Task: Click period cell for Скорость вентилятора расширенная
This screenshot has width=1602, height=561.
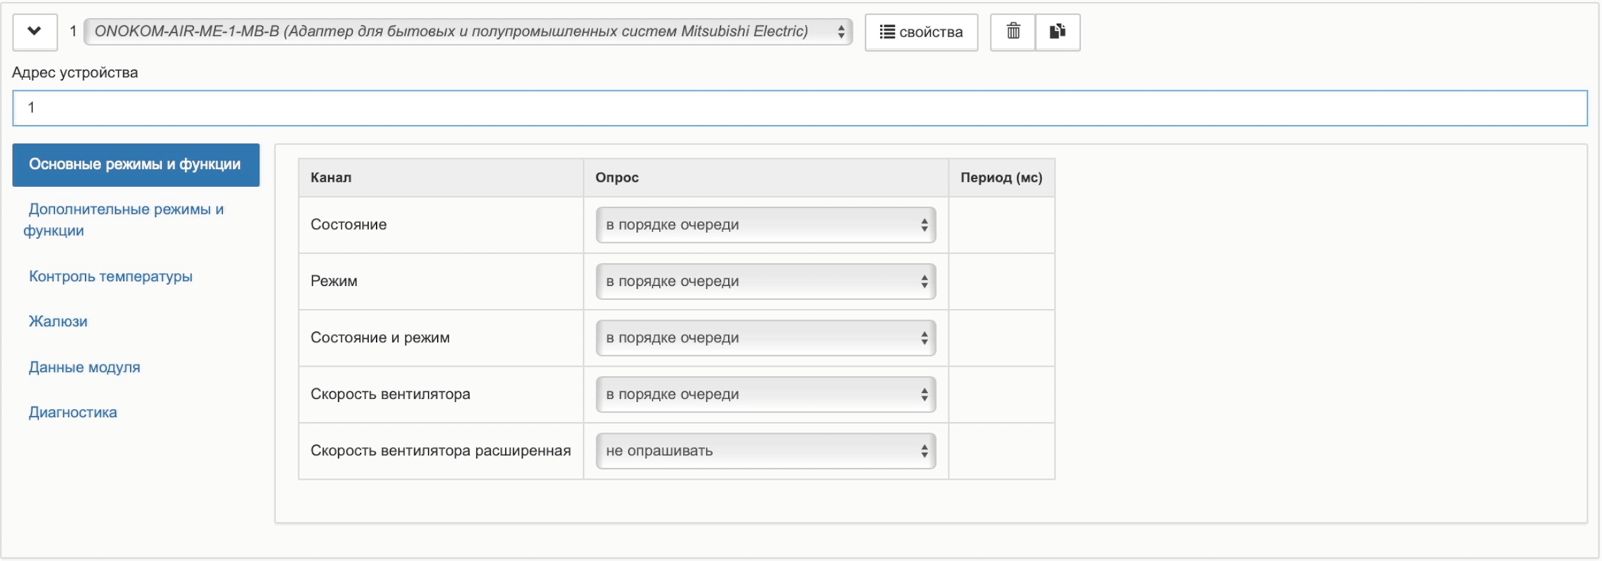Action: pyautogui.click(x=1001, y=451)
